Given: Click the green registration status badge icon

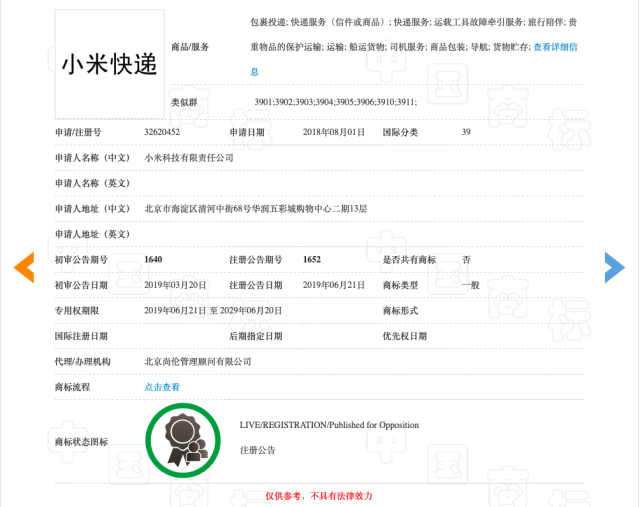Looking at the screenshot, I should [183, 440].
